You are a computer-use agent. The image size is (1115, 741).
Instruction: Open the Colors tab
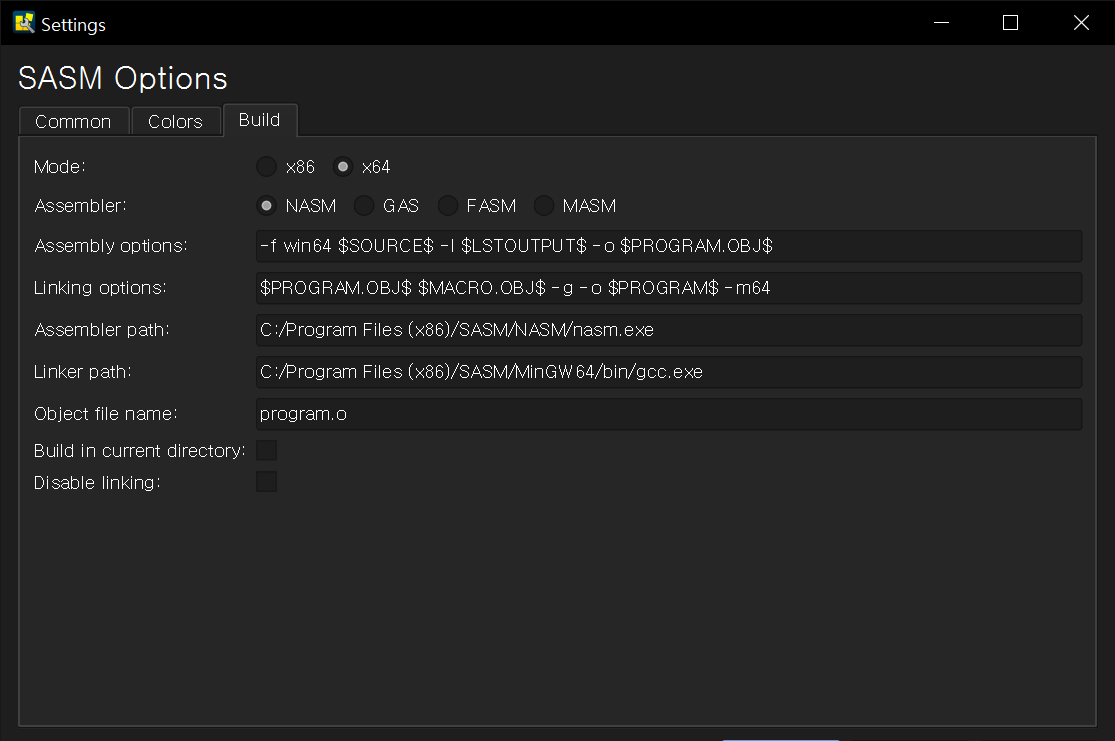coord(175,121)
